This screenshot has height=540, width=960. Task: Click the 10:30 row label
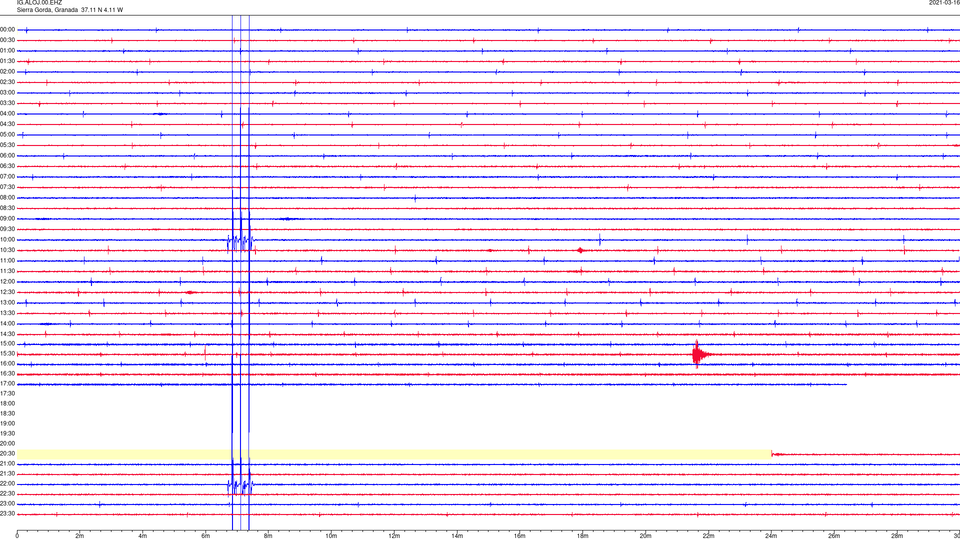7,250
